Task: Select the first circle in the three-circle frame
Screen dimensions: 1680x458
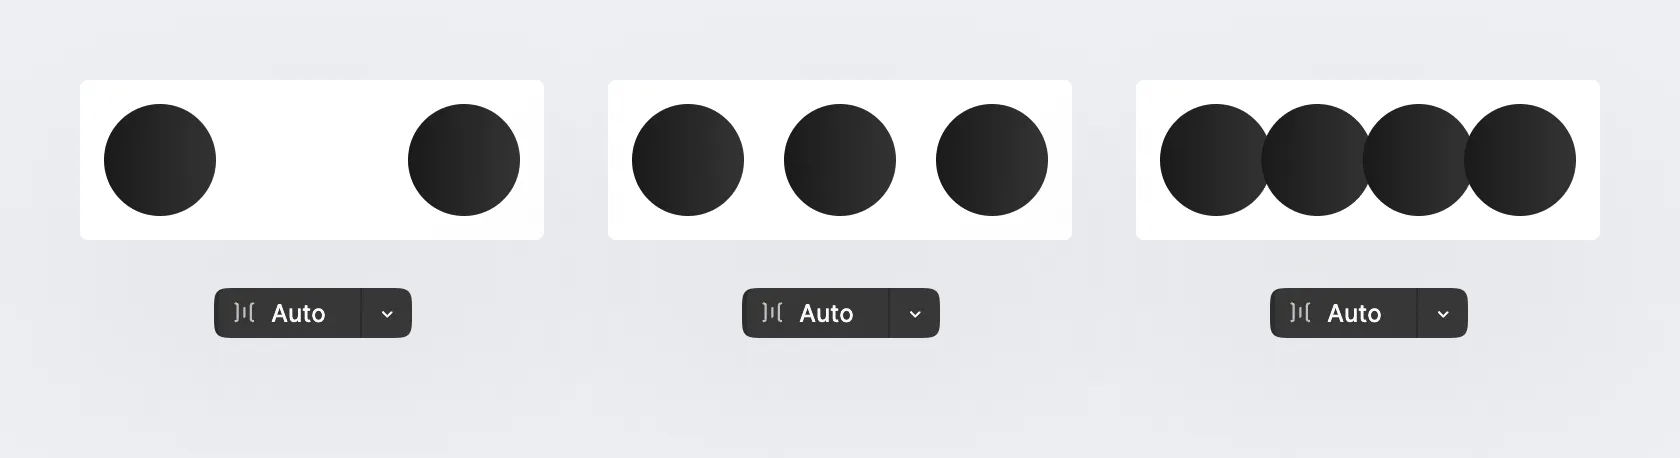Action: point(688,160)
